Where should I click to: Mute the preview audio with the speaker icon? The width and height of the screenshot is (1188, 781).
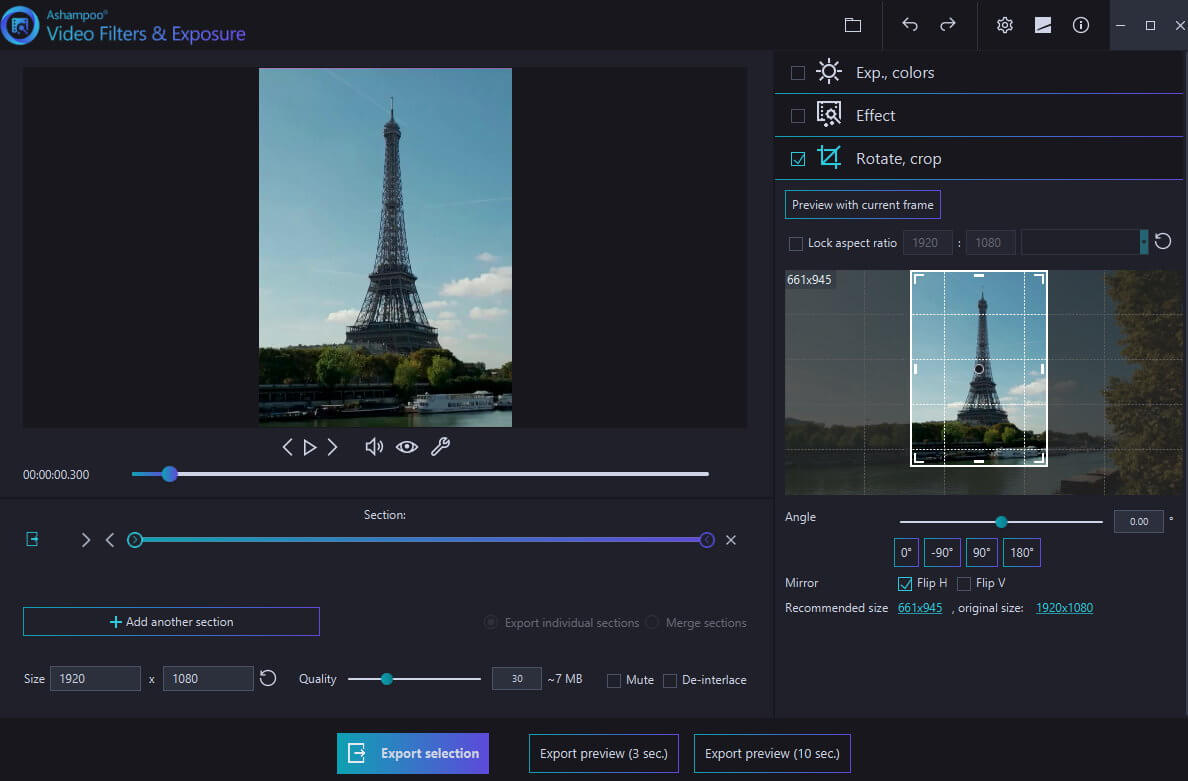tap(373, 446)
